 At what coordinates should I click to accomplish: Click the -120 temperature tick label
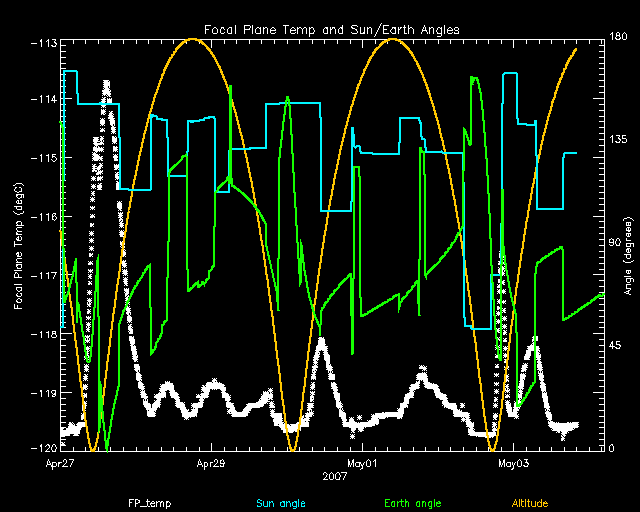pyautogui.click(x=44, y=447)
